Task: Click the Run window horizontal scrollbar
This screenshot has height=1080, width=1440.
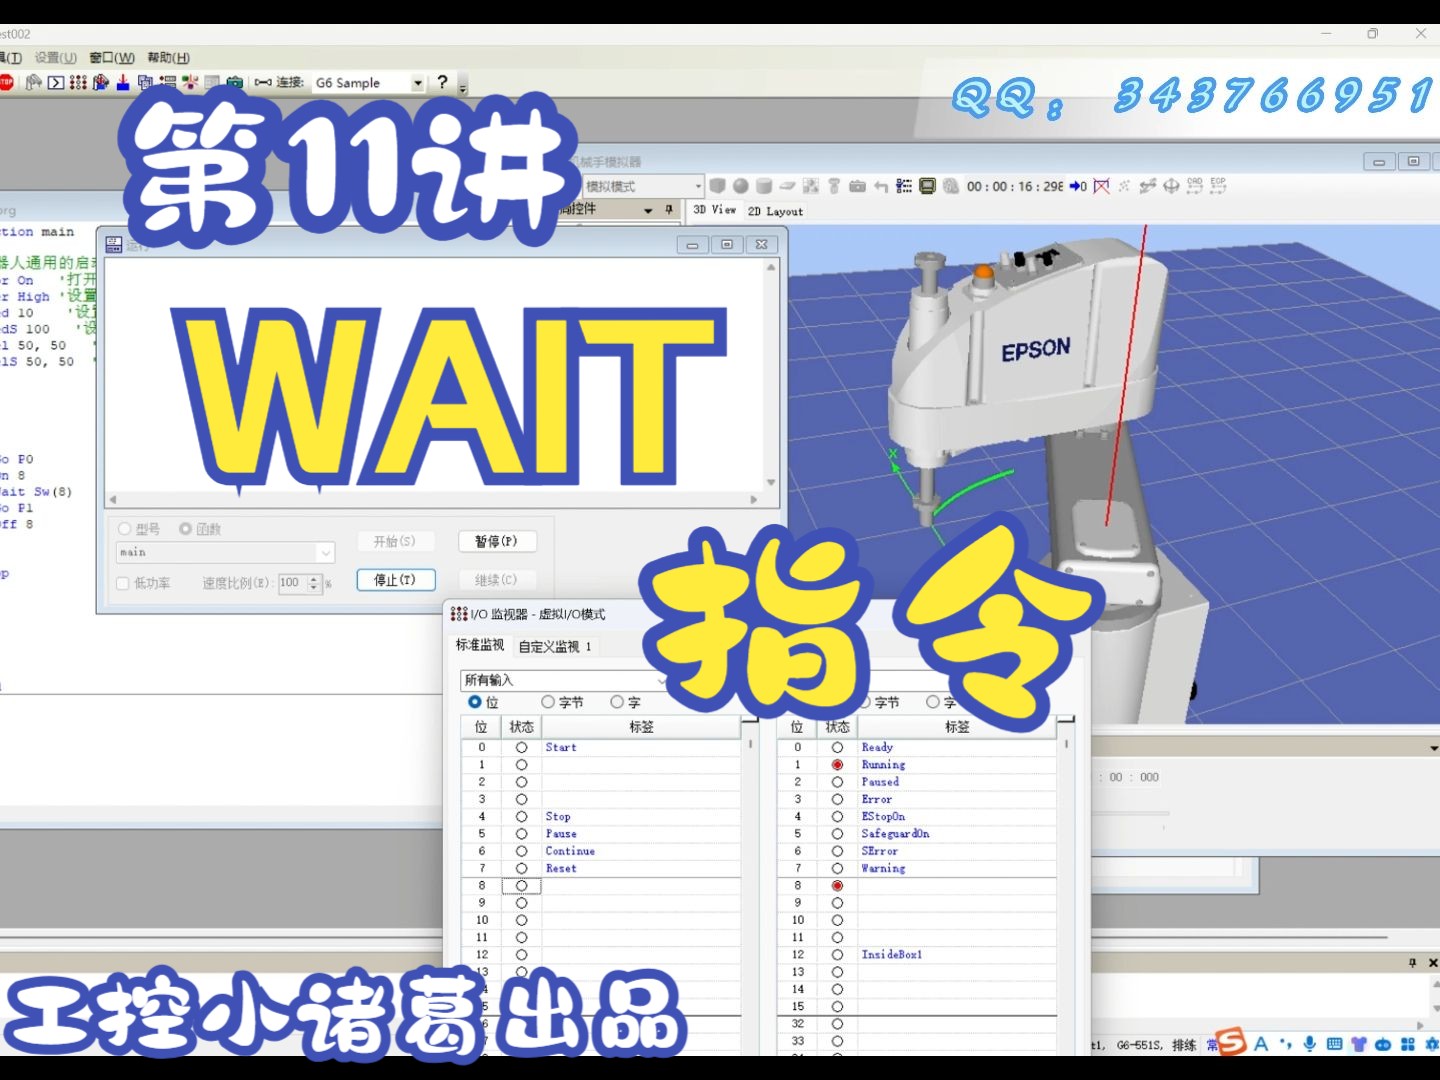Action: point(434,499)
